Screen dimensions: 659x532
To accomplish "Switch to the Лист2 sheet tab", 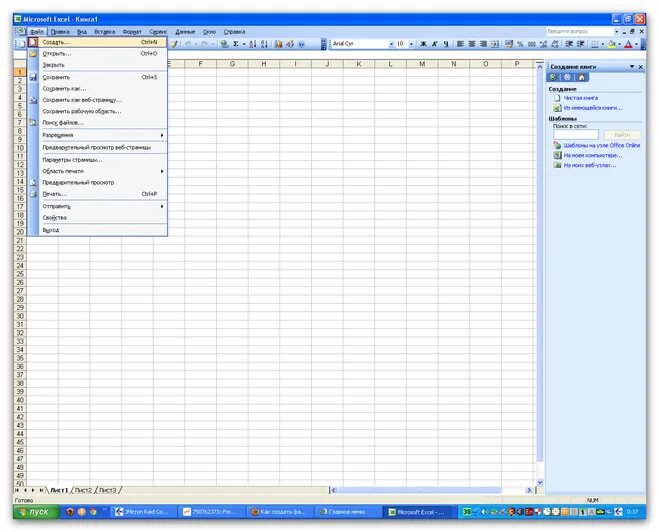I will 83,490.
